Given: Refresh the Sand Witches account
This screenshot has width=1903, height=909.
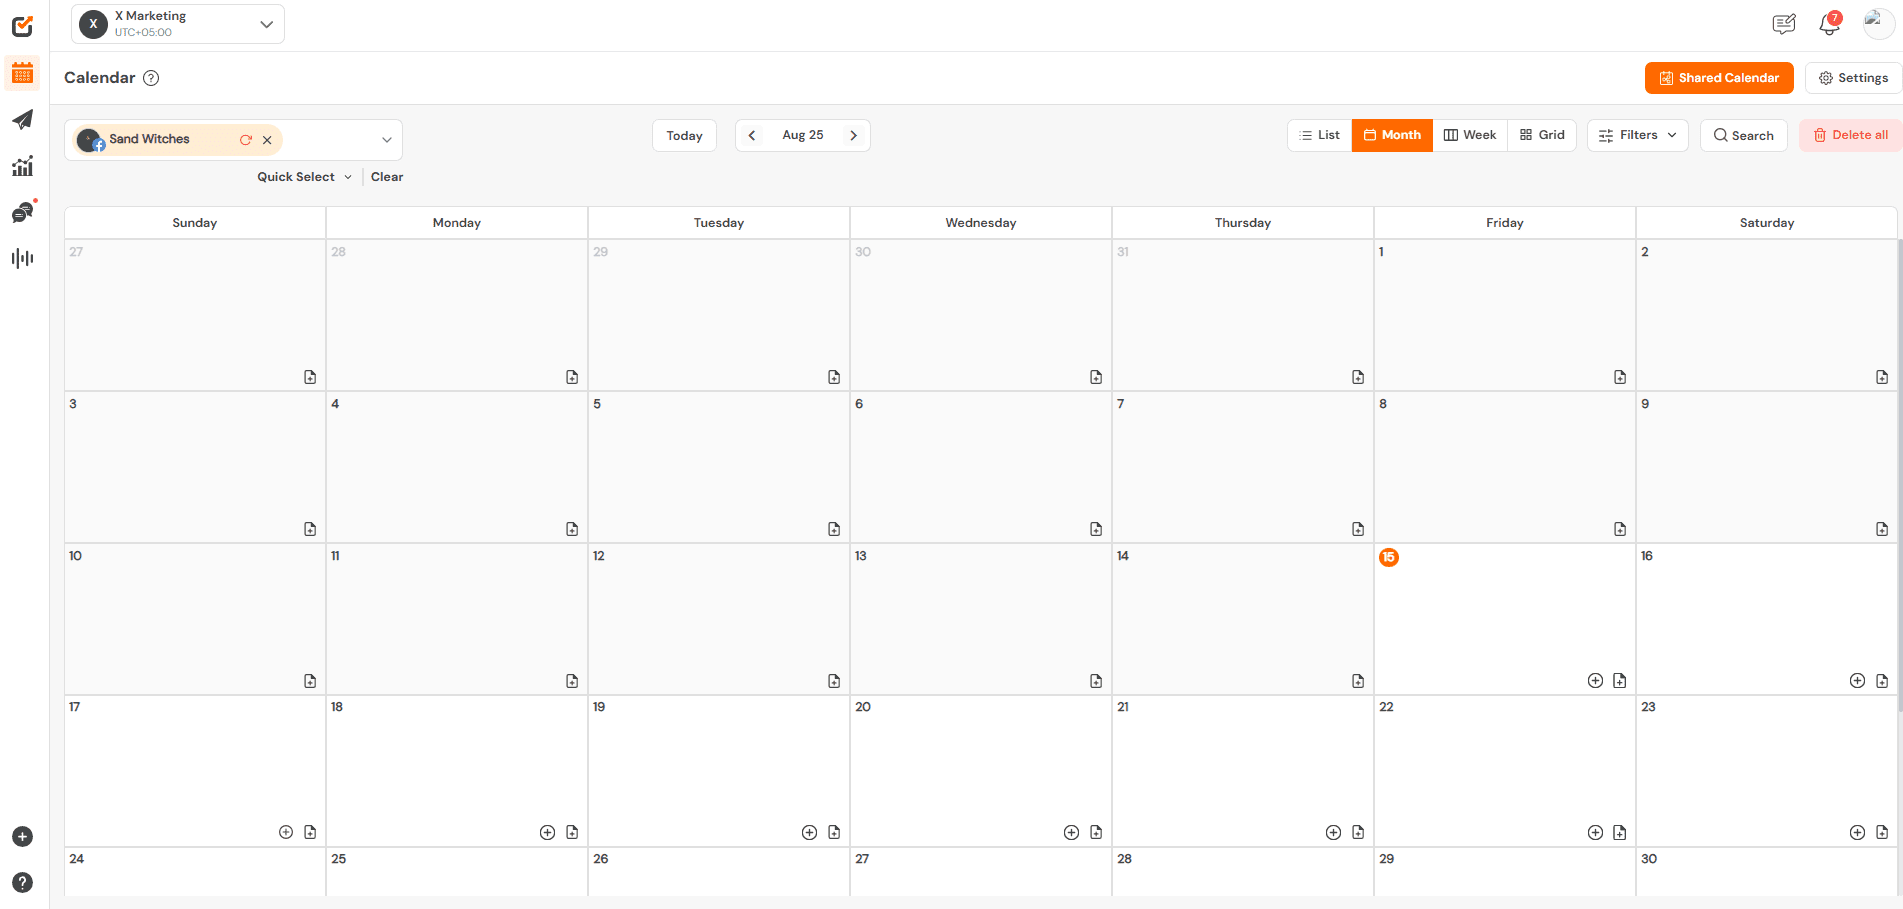Looking at the screenshot, I should [245, 140].
